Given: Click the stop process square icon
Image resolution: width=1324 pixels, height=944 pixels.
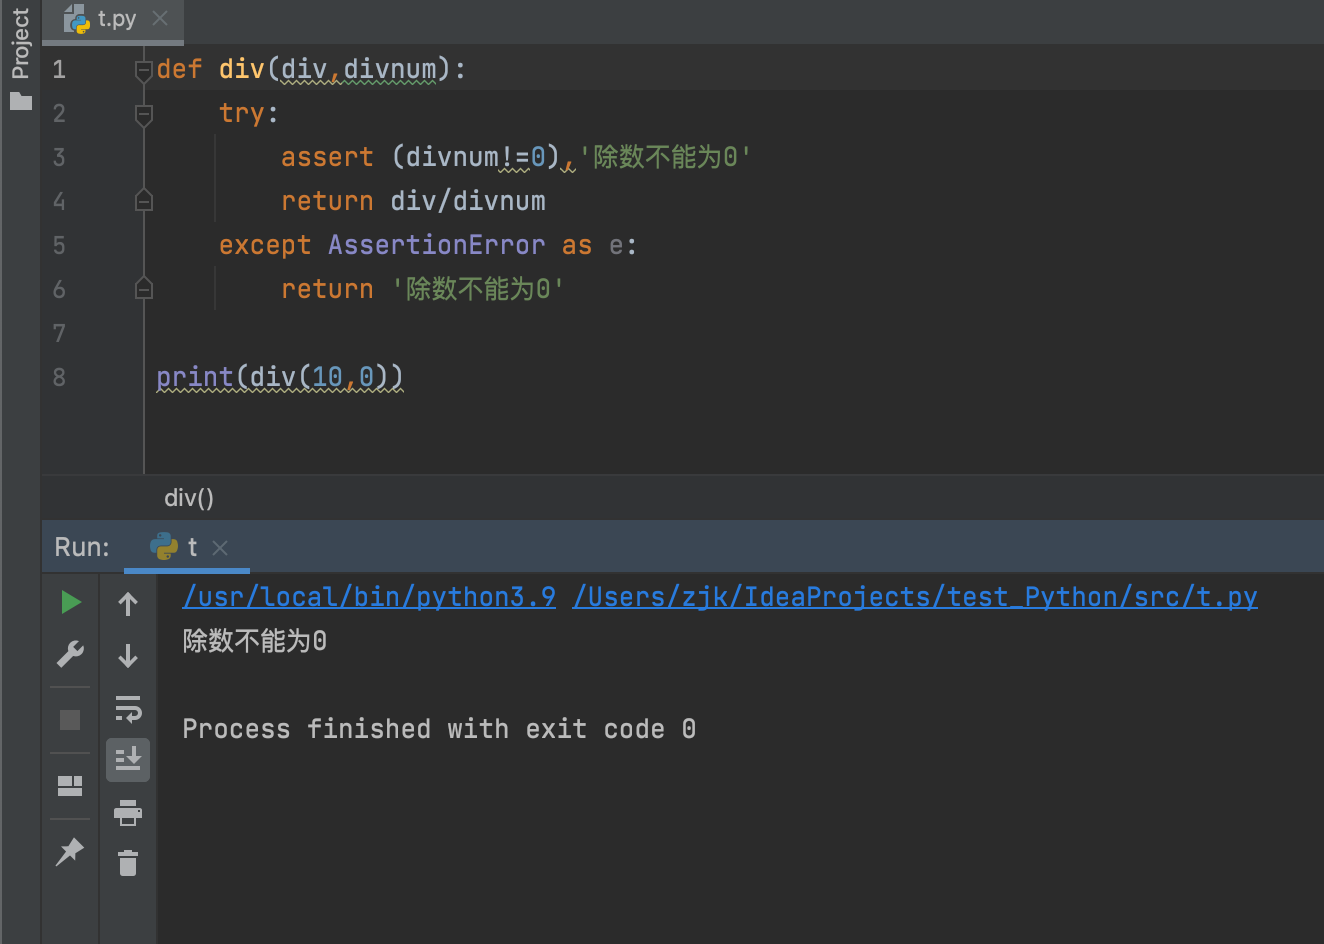Looking at the screenshot, I should pyautogui.click(x=70, y=719).
